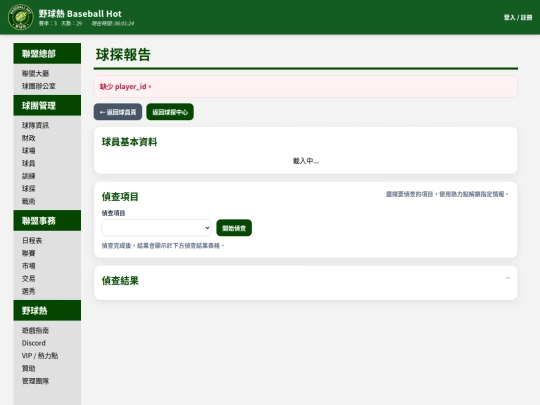The height and width of the screenshot is (405, 540).
Task: Open 選秀 sidebar link
Action: tap(29, 291)
